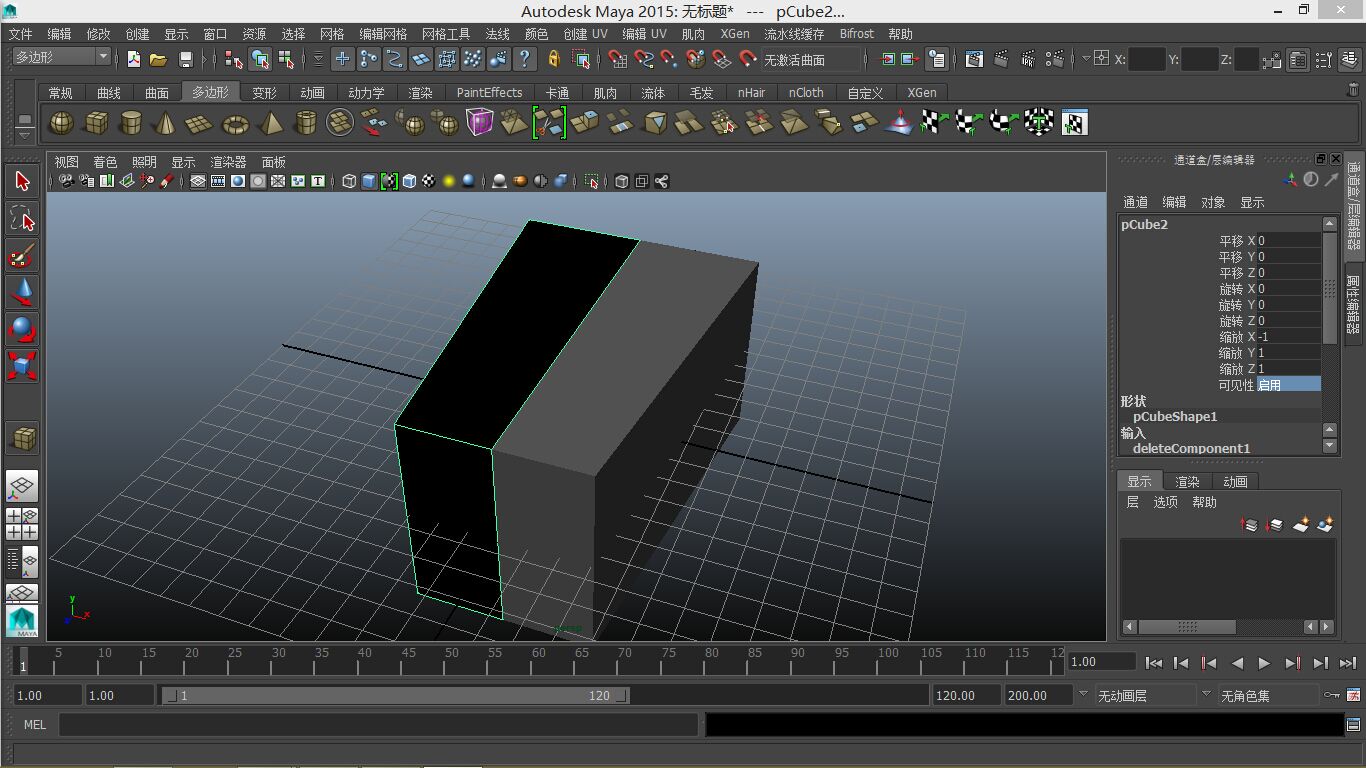Click step forward one key button
Viewport: 1366px width, 768px height.
pos(1292,662)
